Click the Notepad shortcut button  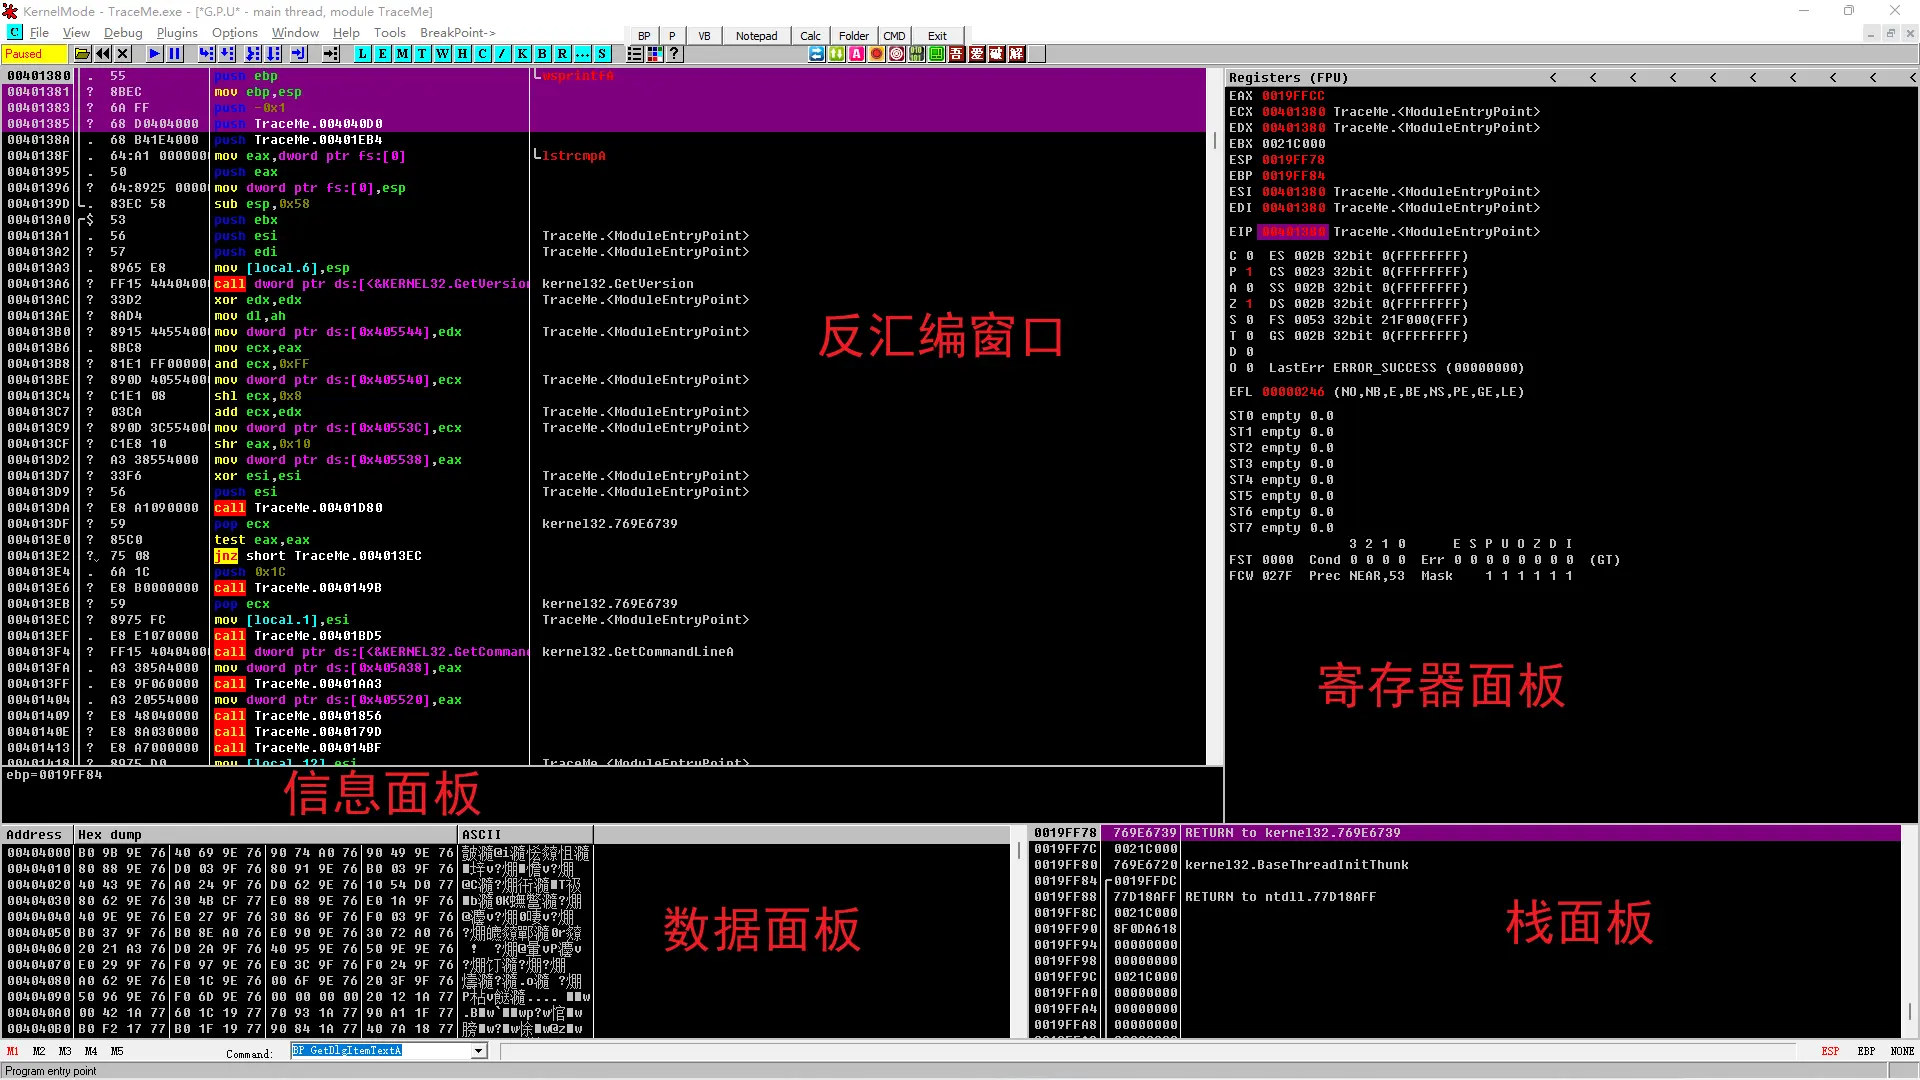pyautogui.click(x=756, y=36)
